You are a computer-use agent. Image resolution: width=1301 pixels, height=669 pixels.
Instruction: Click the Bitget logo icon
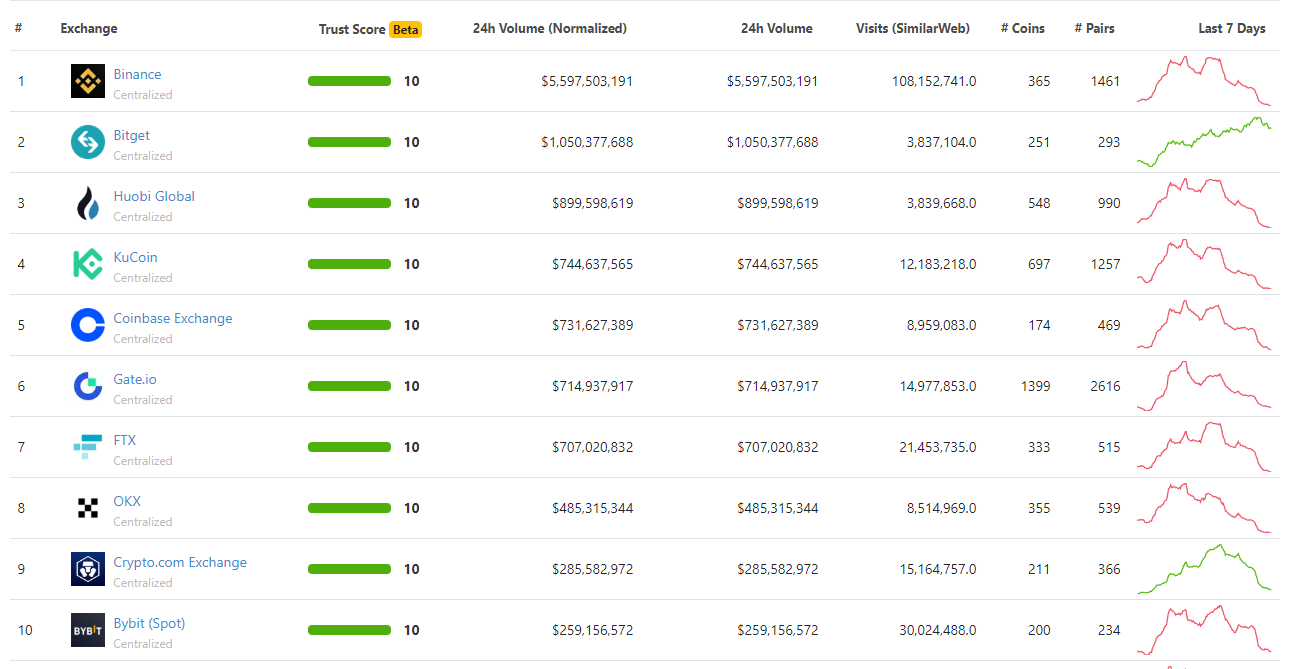pyautogui.click(x=88, y=142)
